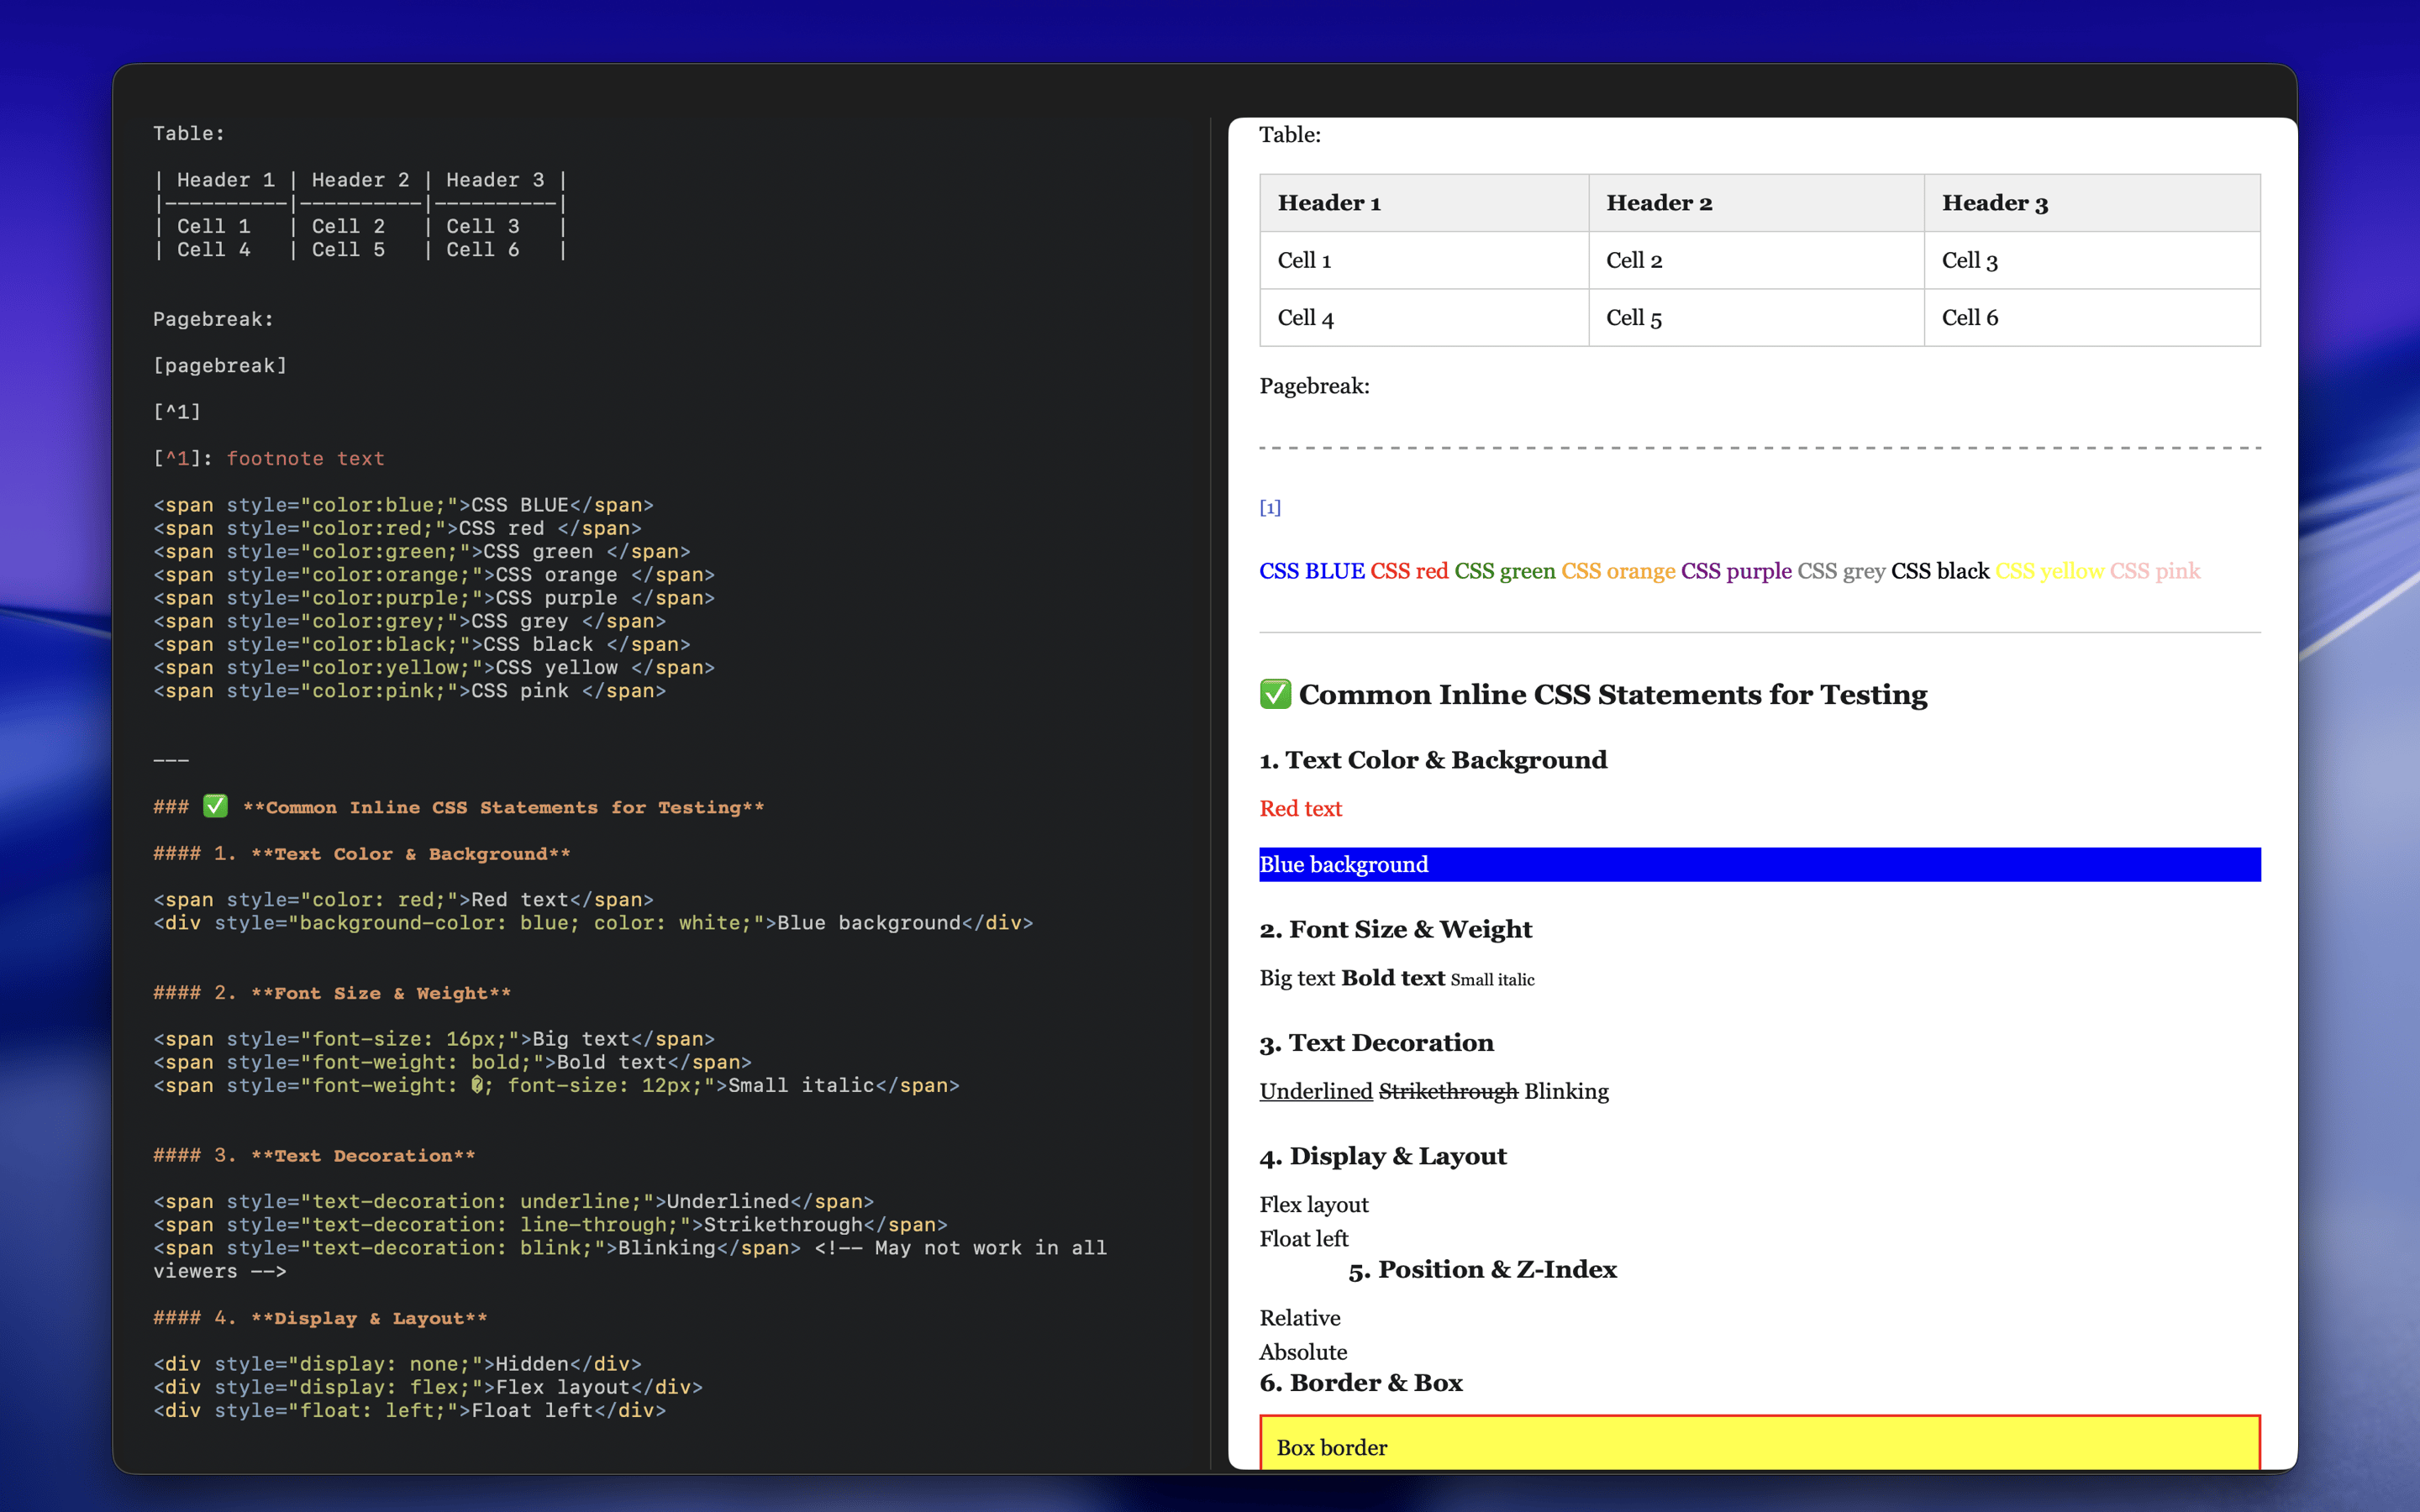Viewport: 2420px width, 1512px height.
Task: Click the 'Text Decoration' heading in editor
Action: [362, 1155]
